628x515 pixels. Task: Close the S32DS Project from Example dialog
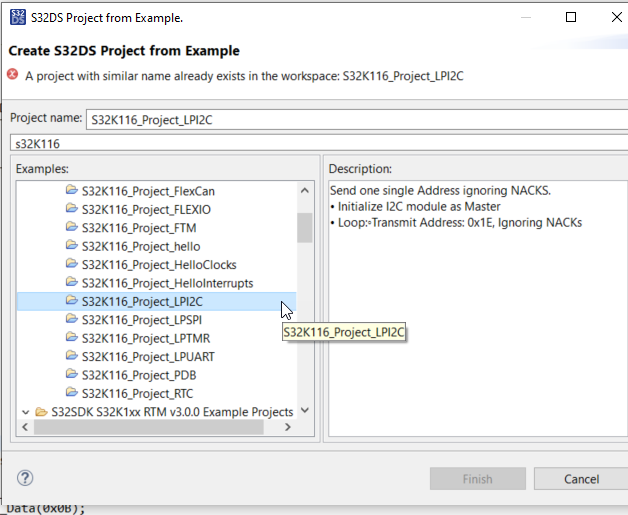point(617,17)
